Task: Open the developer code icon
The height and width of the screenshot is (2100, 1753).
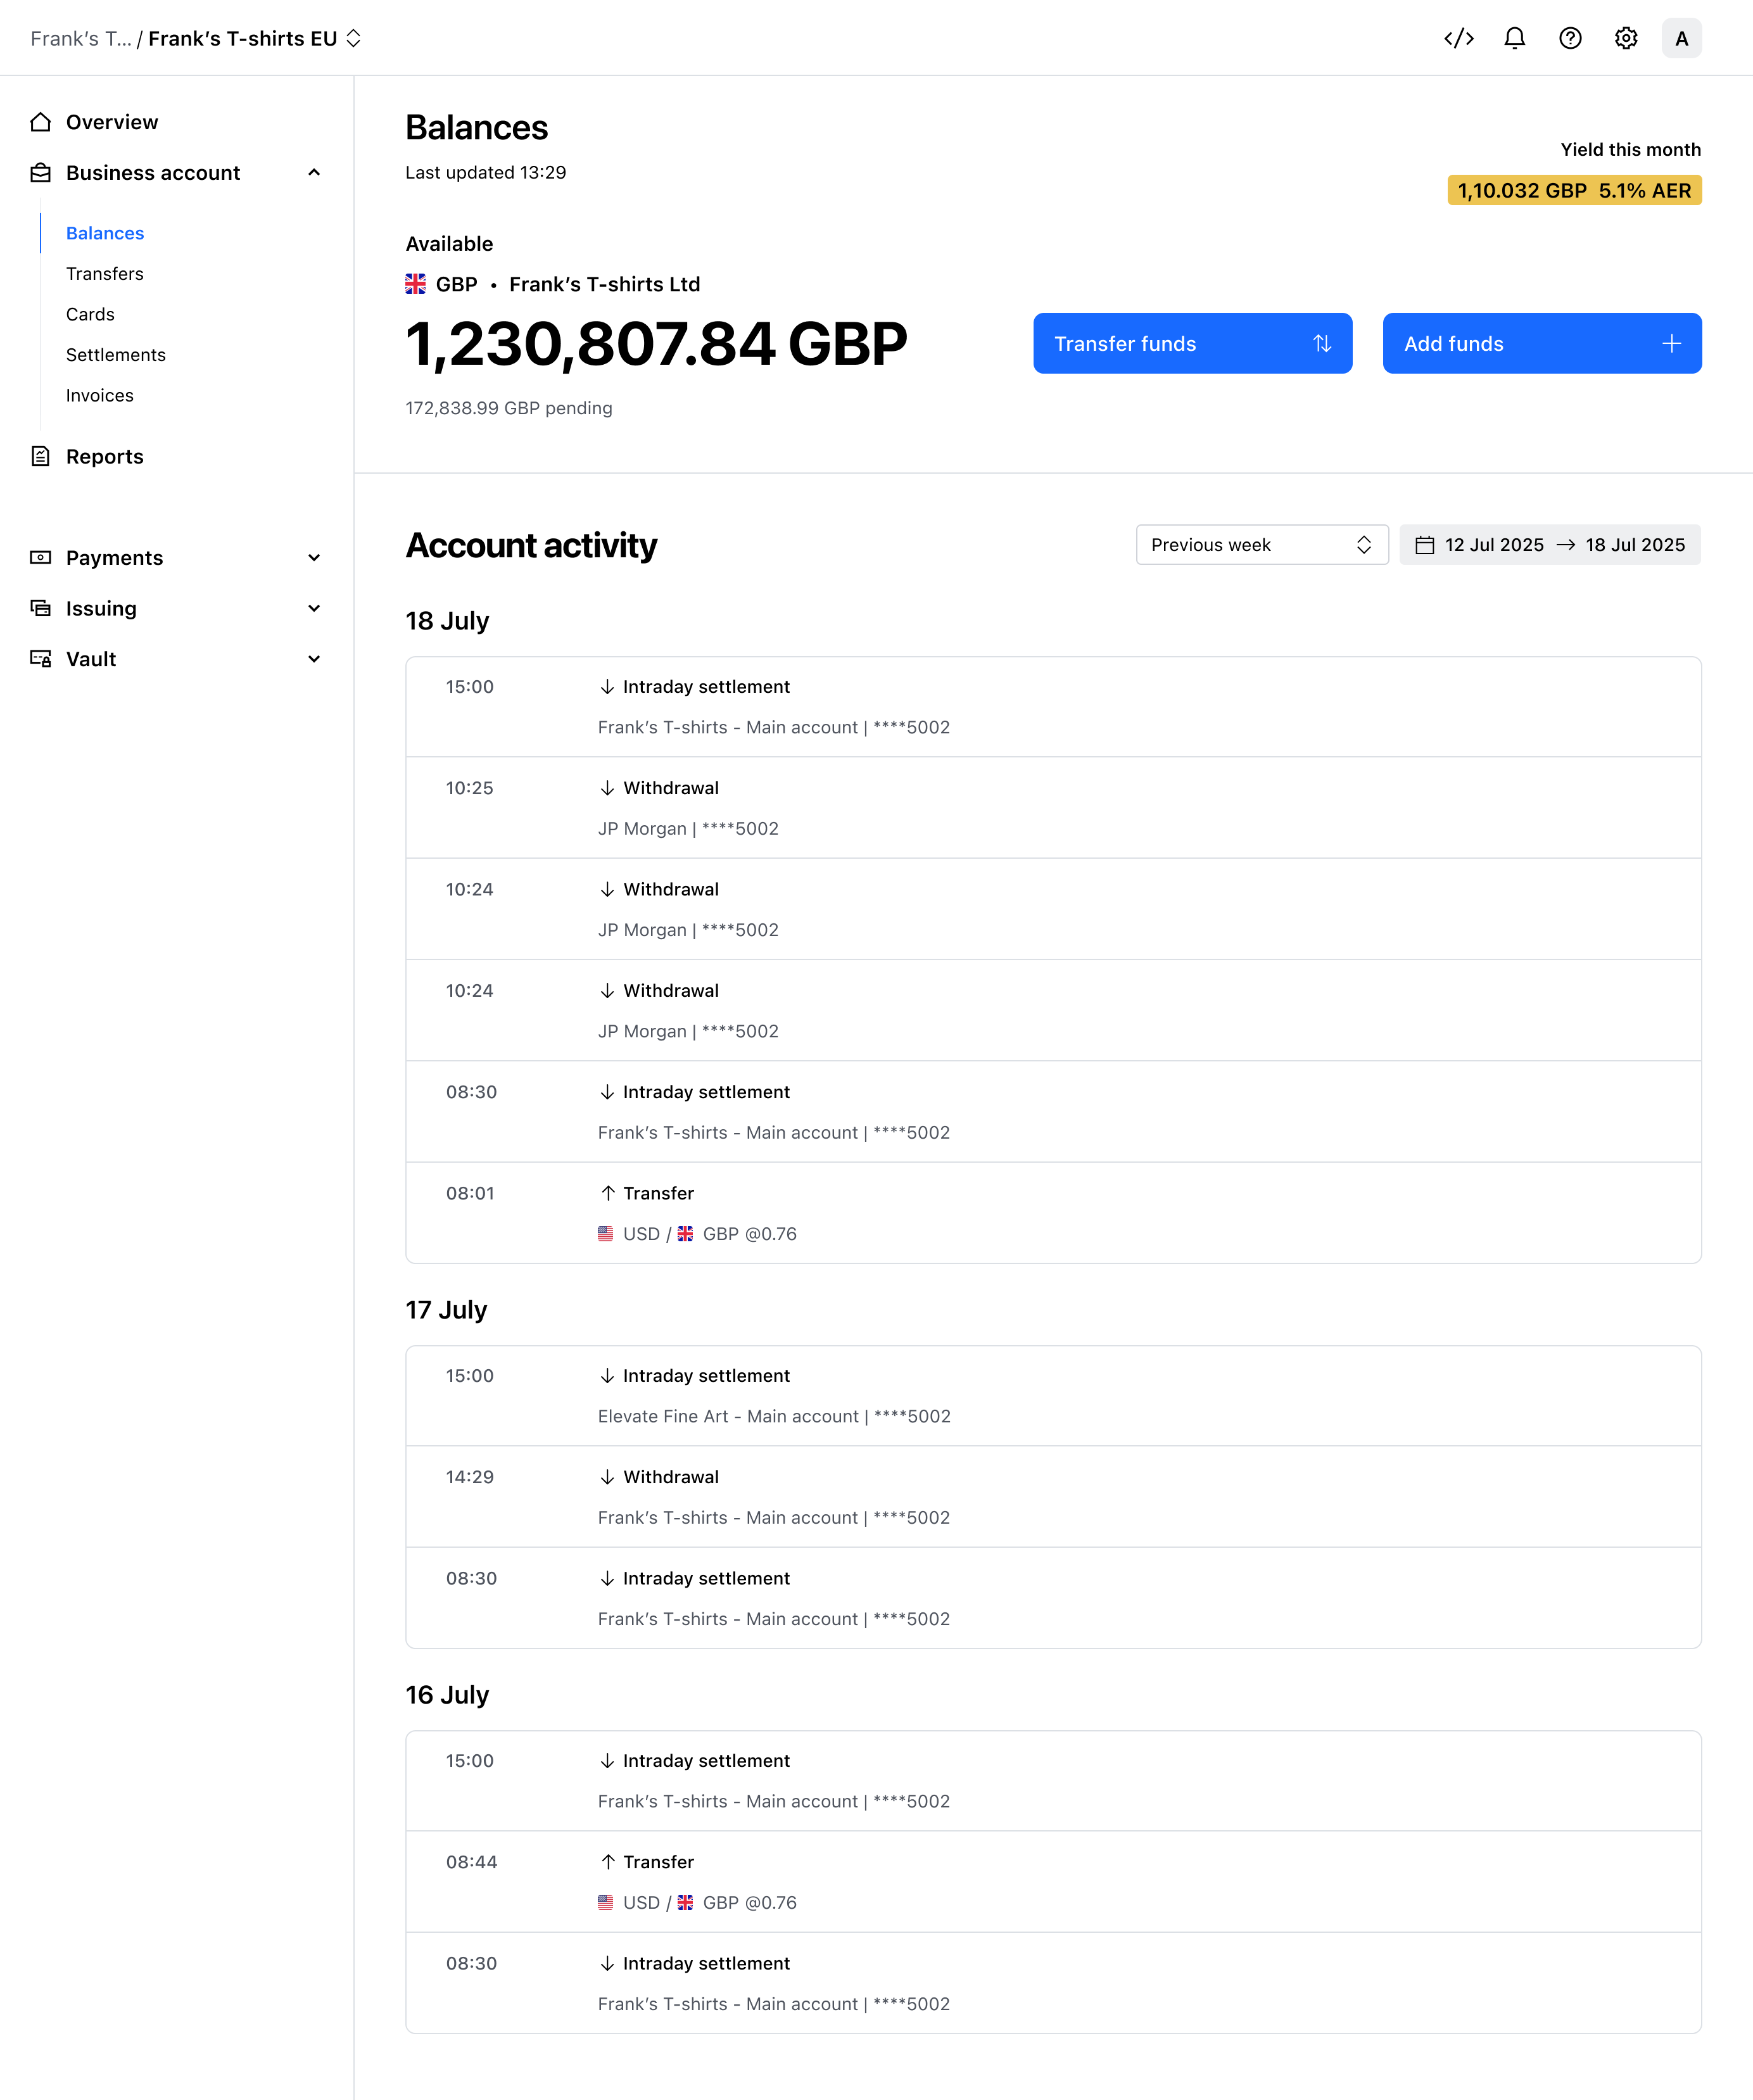Action: tap(1459, 38)
